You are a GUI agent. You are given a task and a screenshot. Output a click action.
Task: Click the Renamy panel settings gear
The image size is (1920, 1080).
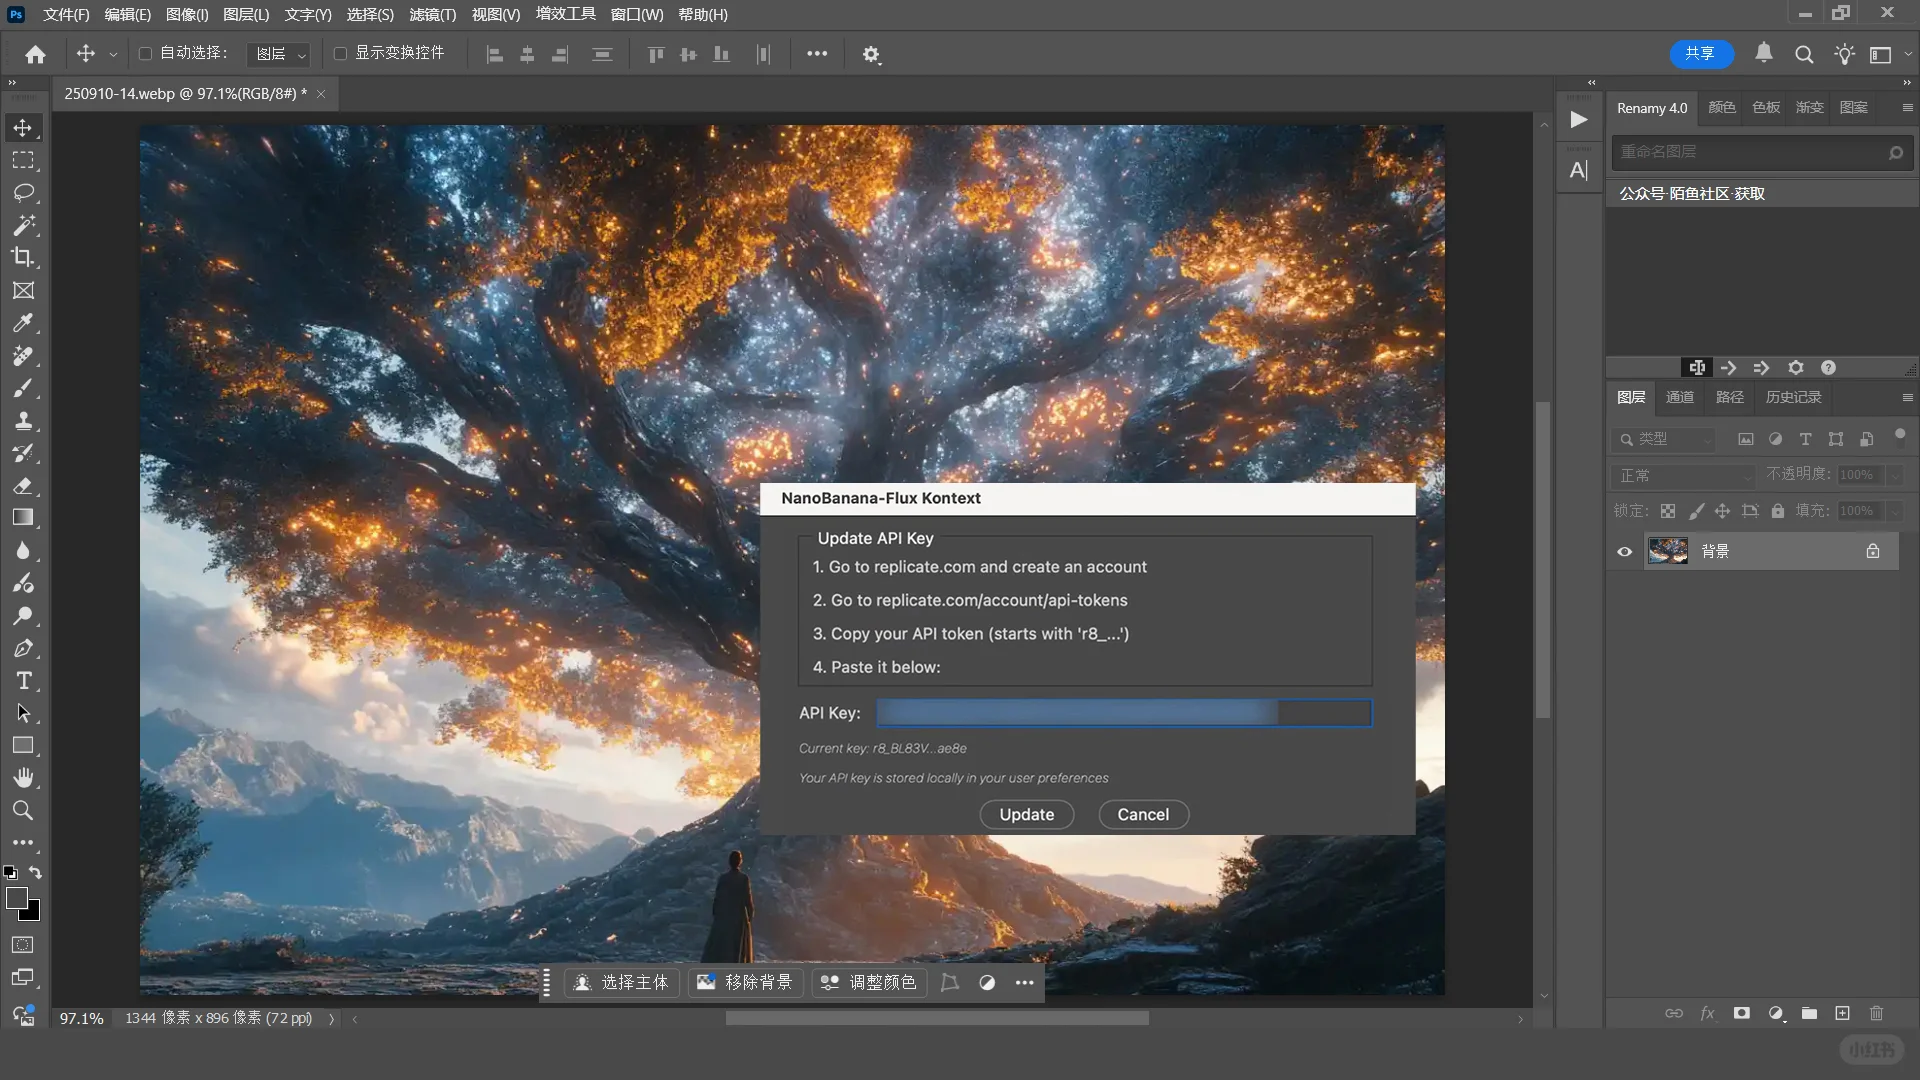coord(1795,368)
